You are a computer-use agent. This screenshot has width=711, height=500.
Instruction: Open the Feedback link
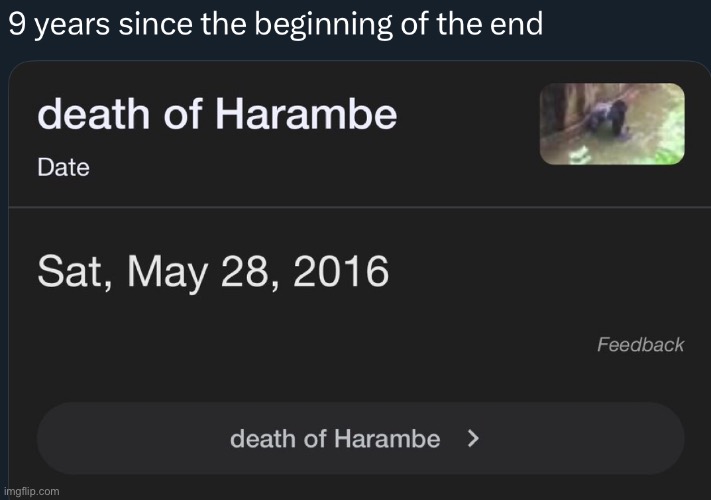[640, 345]
